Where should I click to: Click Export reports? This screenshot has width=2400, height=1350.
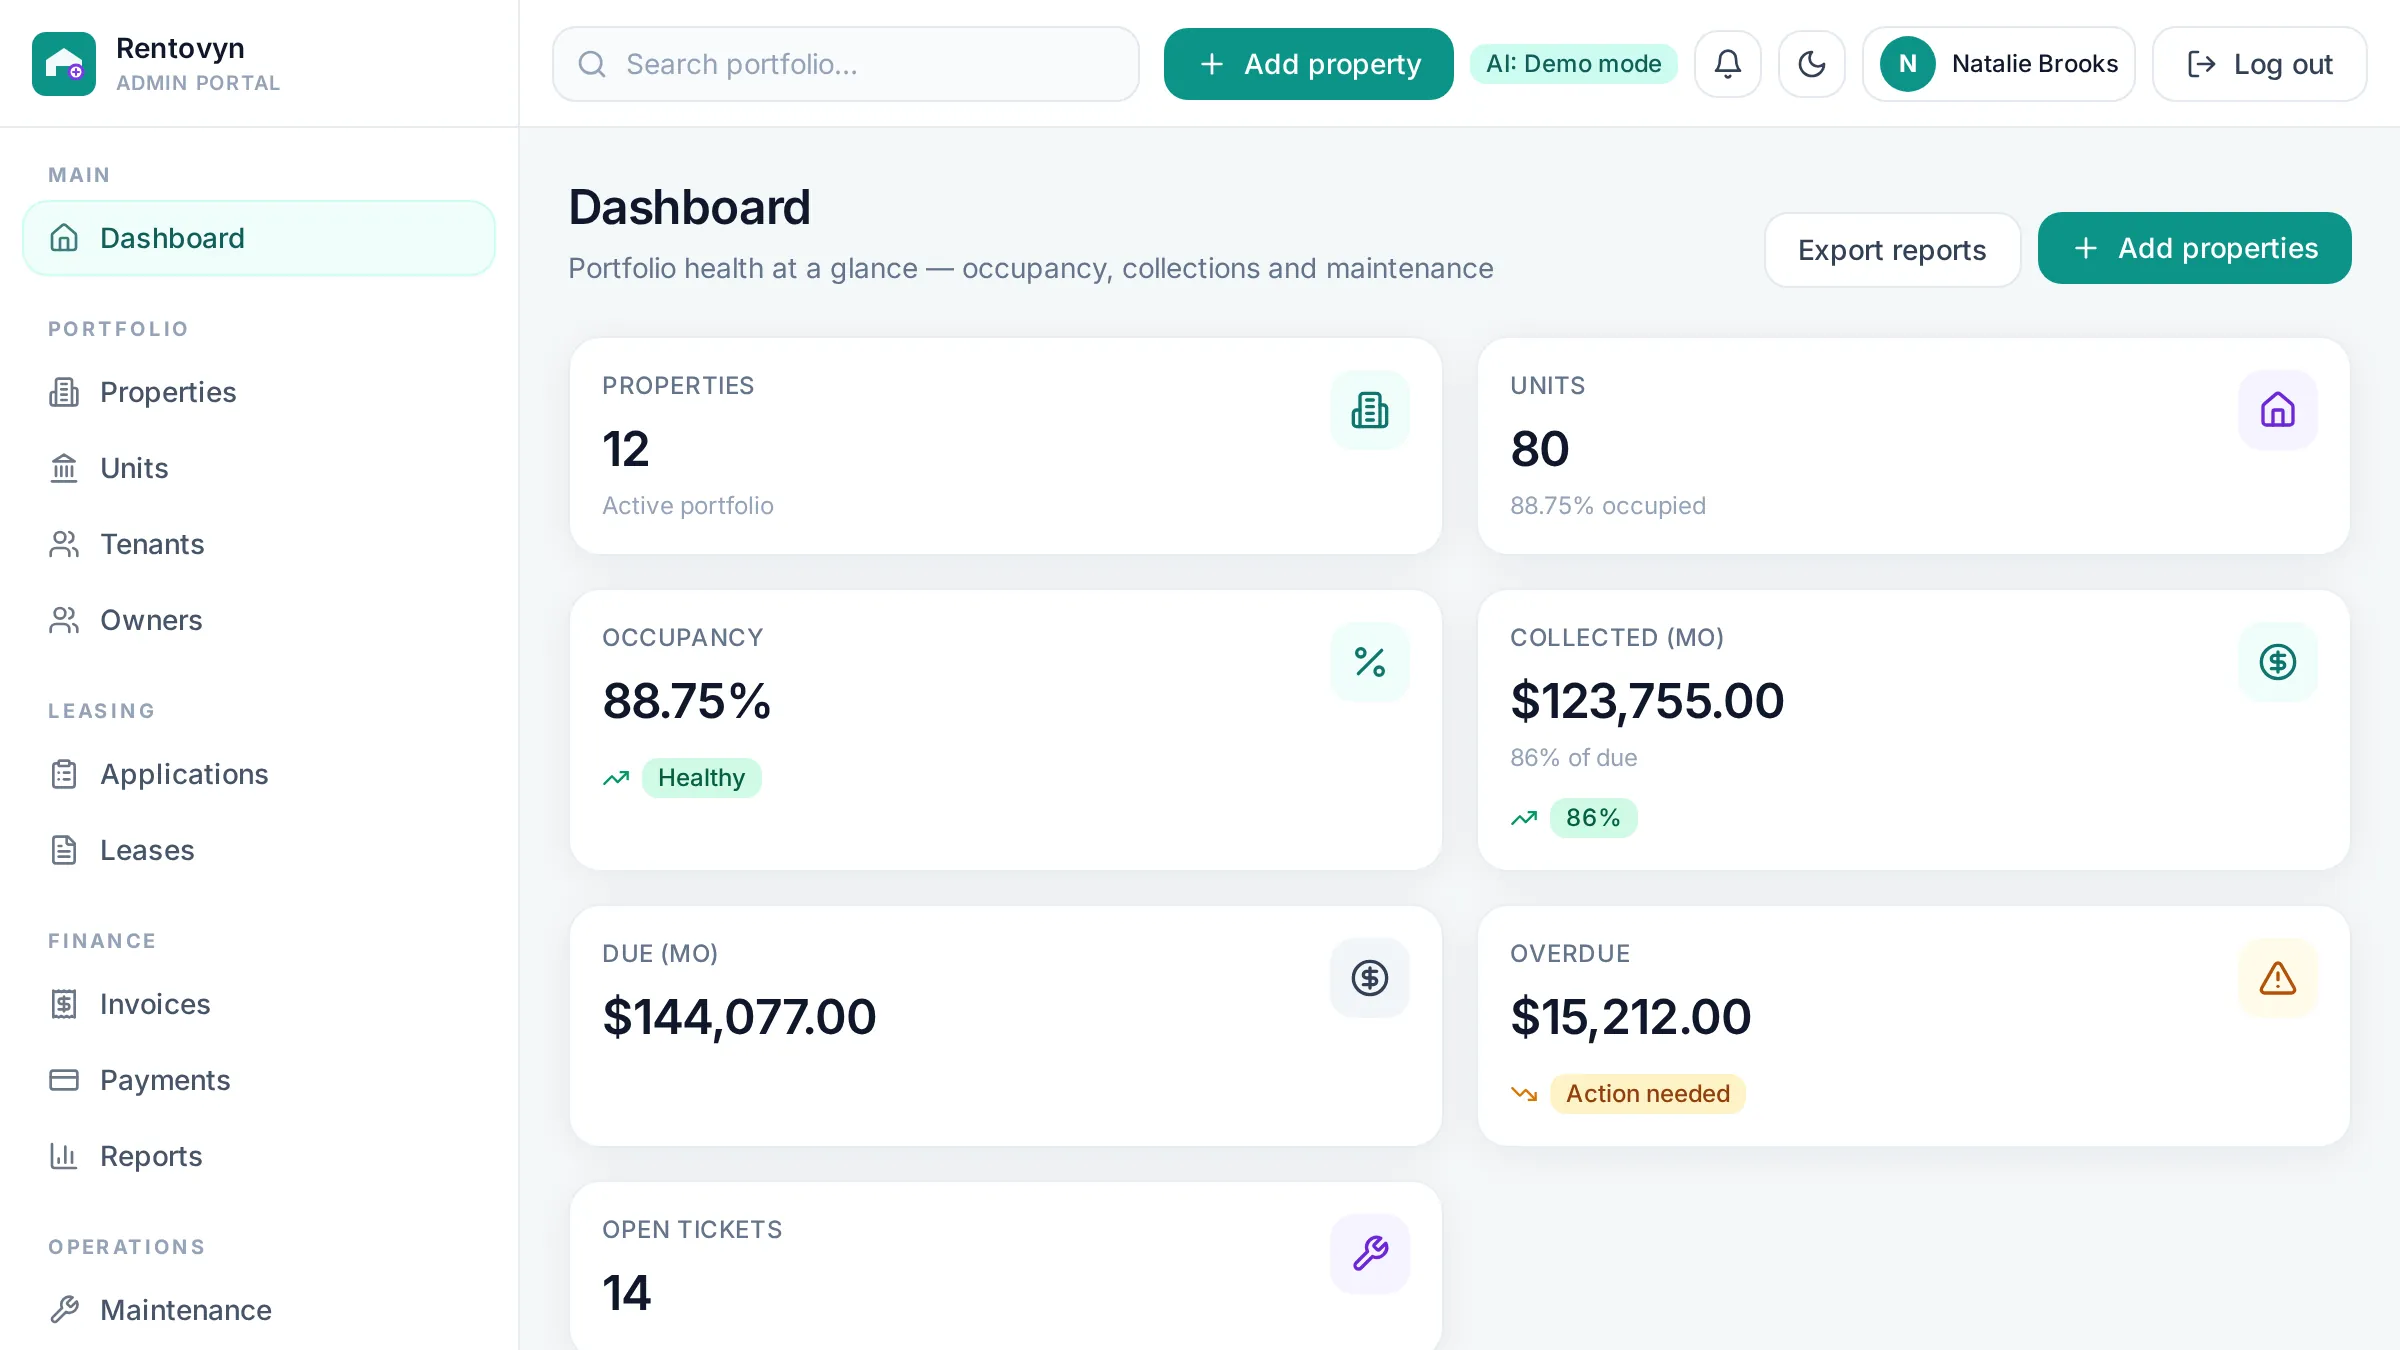click(x=1892, y=250)
